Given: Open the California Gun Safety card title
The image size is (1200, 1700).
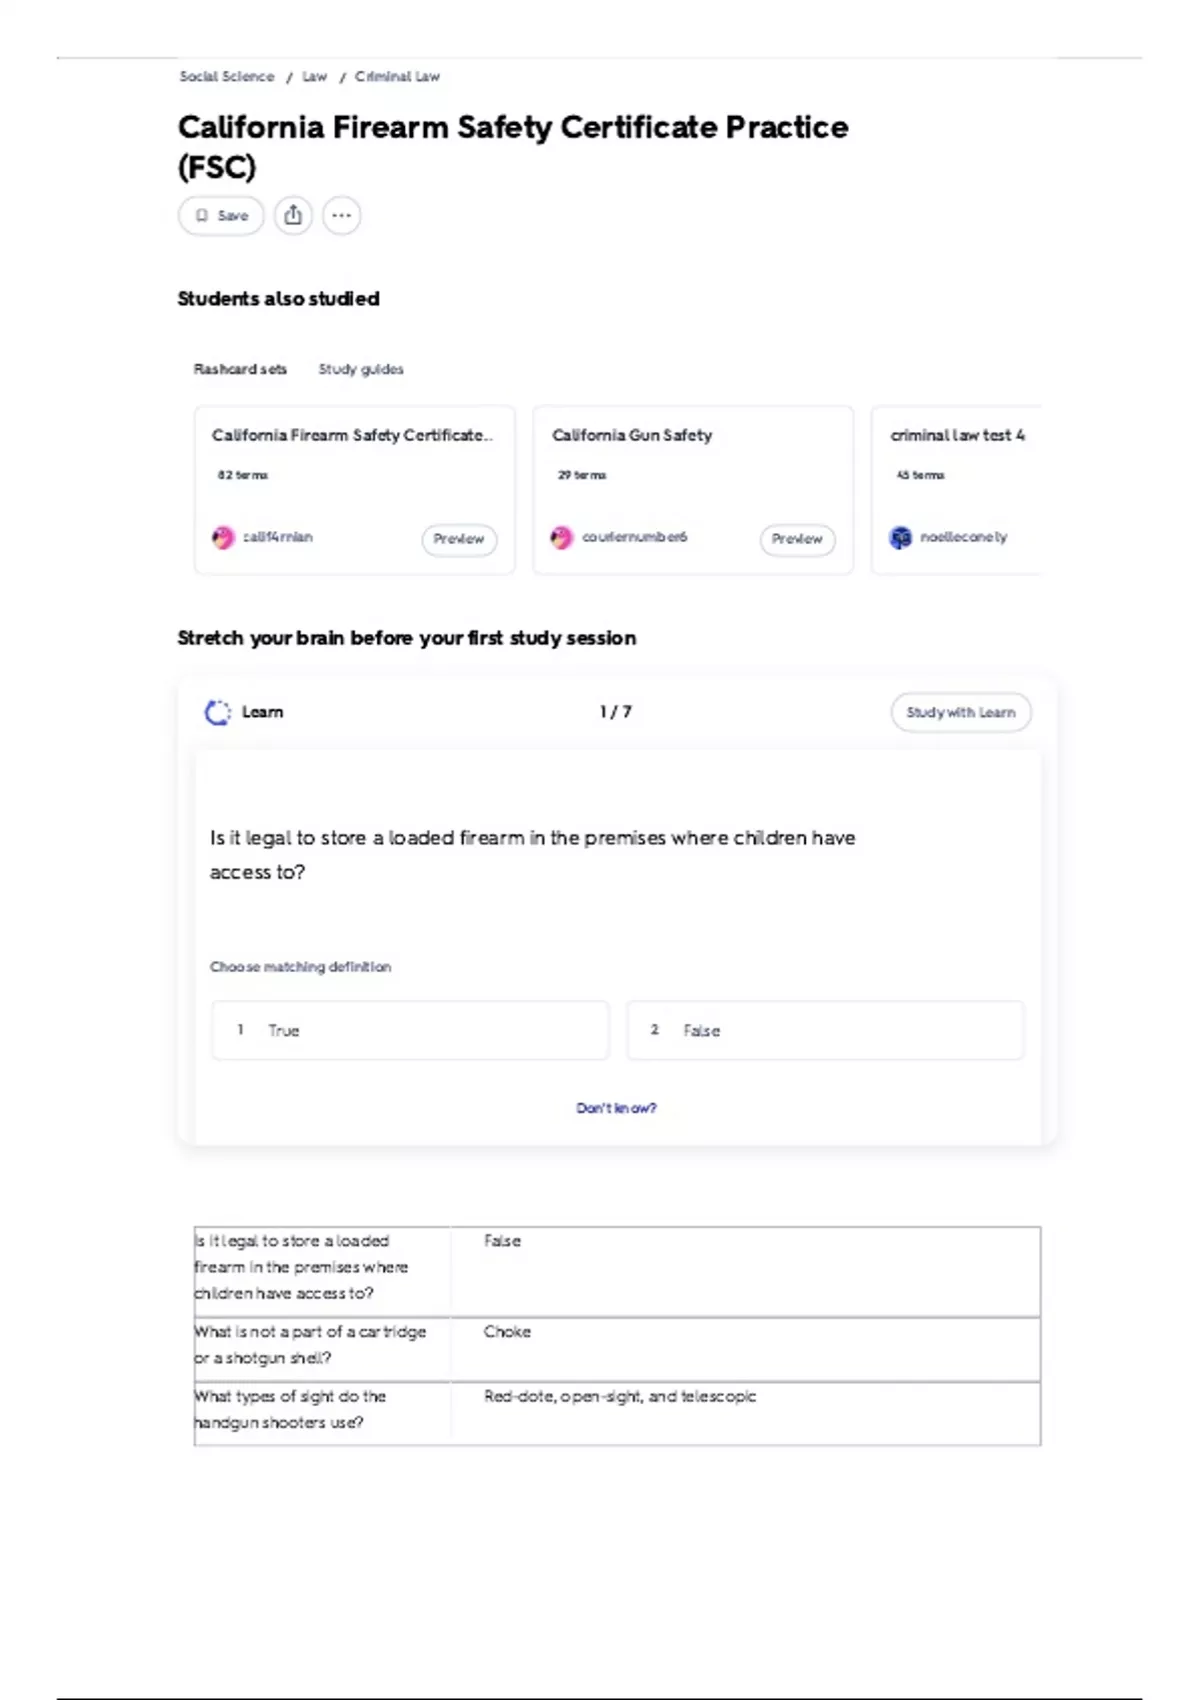Looking at the screenshot, I should click(x=632, y=435).
